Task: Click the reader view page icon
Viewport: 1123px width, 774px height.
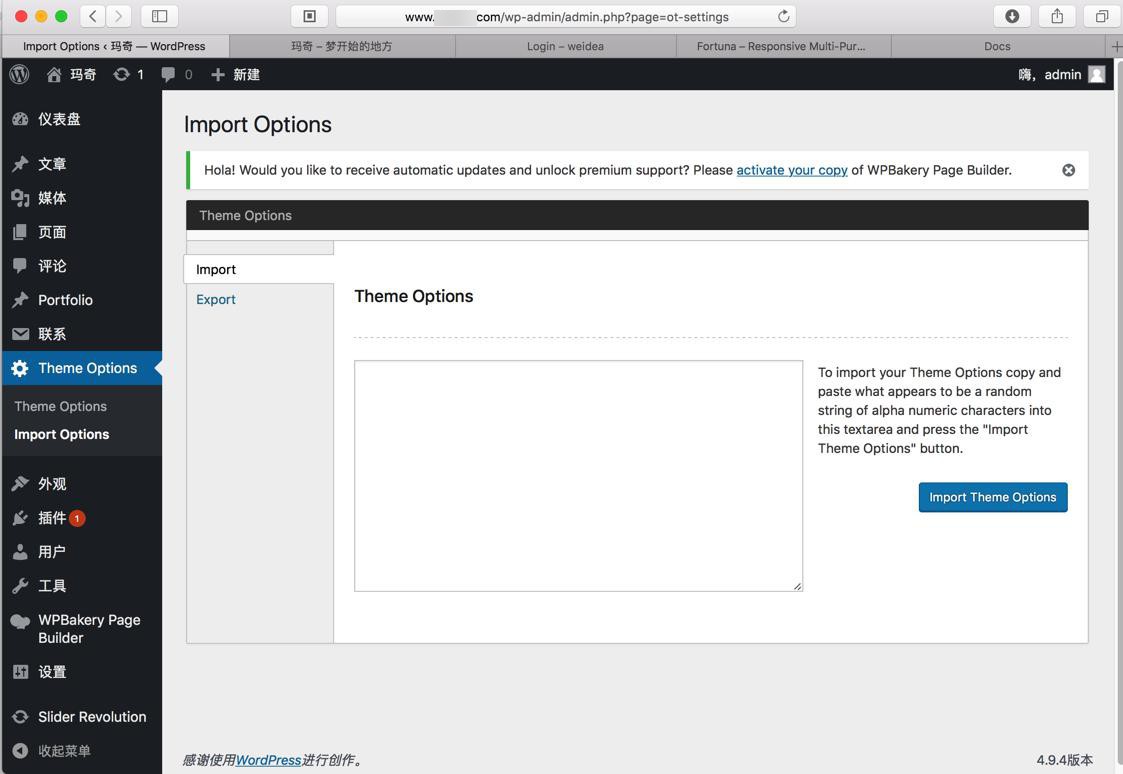Action: [309, 16]
